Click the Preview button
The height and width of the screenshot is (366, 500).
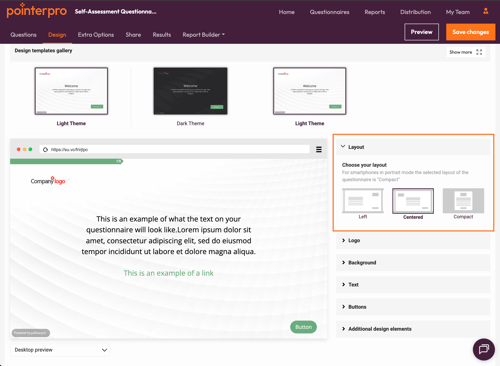(421, 32)
